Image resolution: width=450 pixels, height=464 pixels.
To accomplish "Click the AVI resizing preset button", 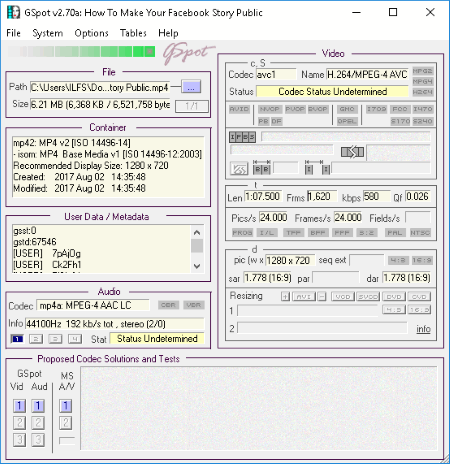I will pyautogui.click(x=304, y=296).
